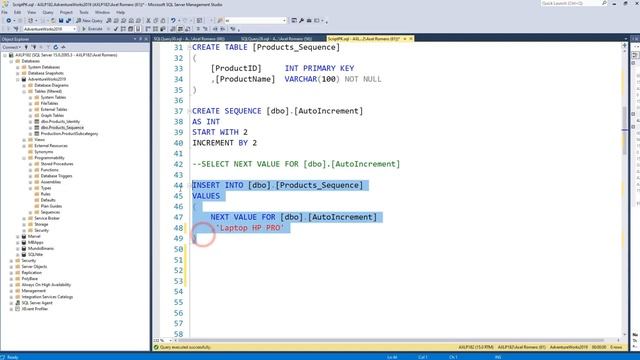Viewport: 640px width, 360px height.
Task: Open the Edit menu
Action: 17,12
